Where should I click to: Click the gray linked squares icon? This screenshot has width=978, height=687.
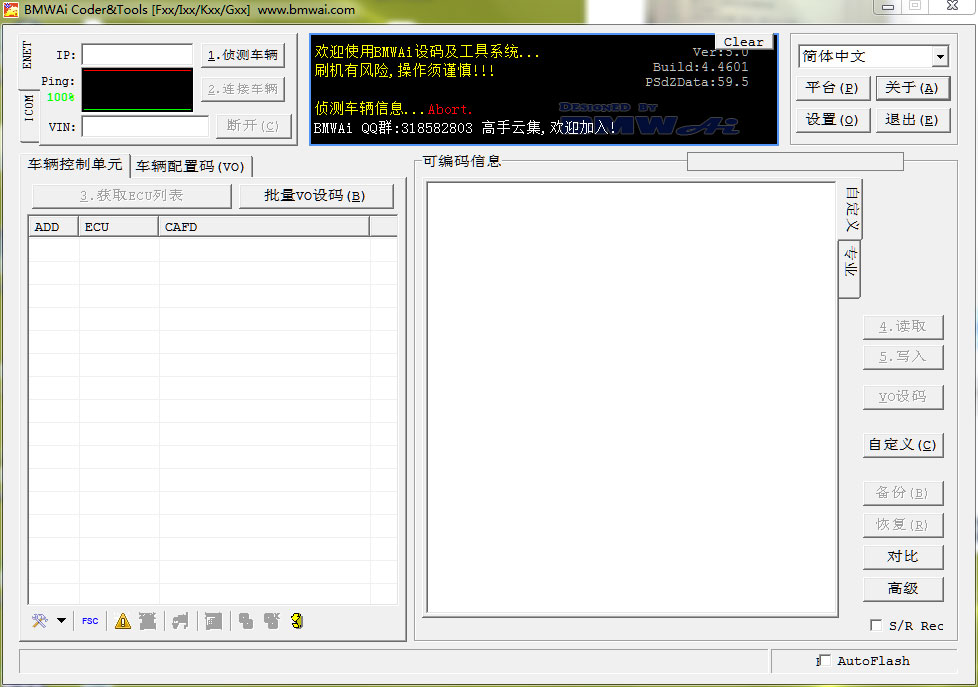pyautogui.click(x=246, y=621)
